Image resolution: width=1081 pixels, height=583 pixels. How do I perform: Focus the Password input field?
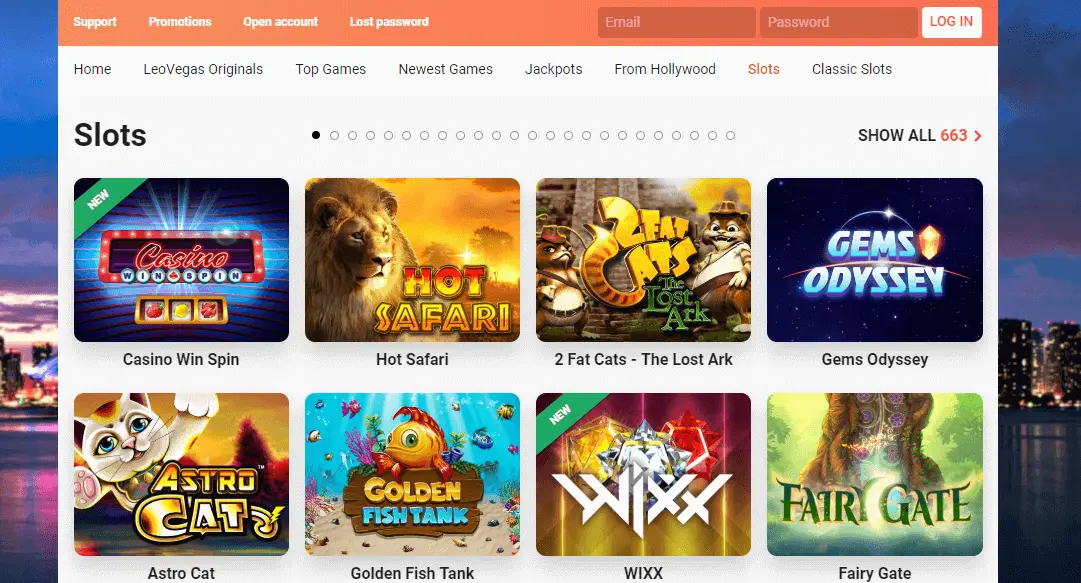tap(838, 22)
